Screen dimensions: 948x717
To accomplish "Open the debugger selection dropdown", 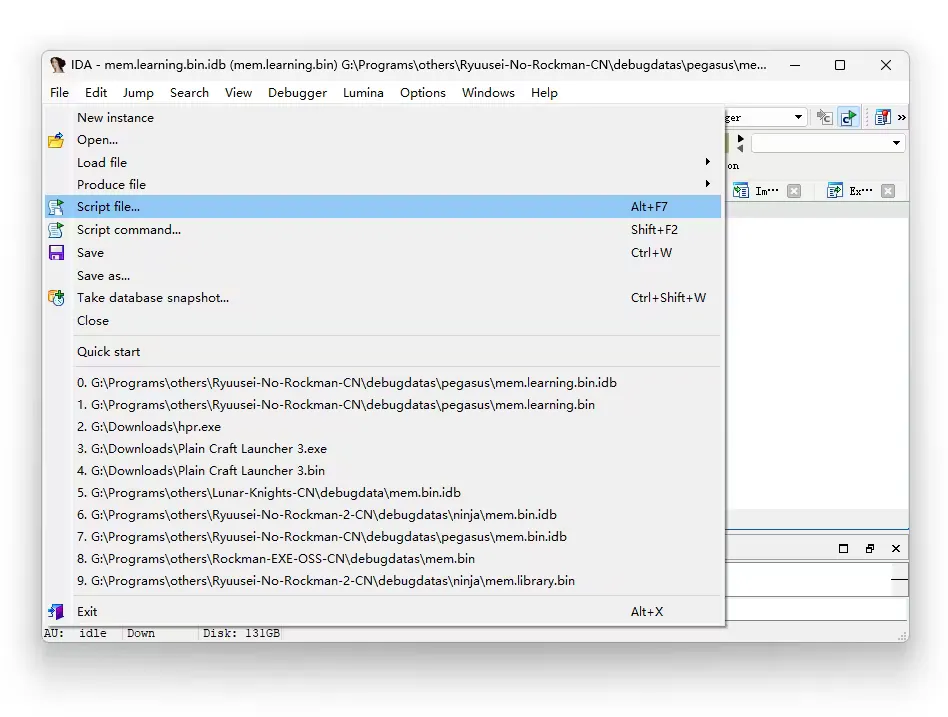I will click(x=797, y=118).
